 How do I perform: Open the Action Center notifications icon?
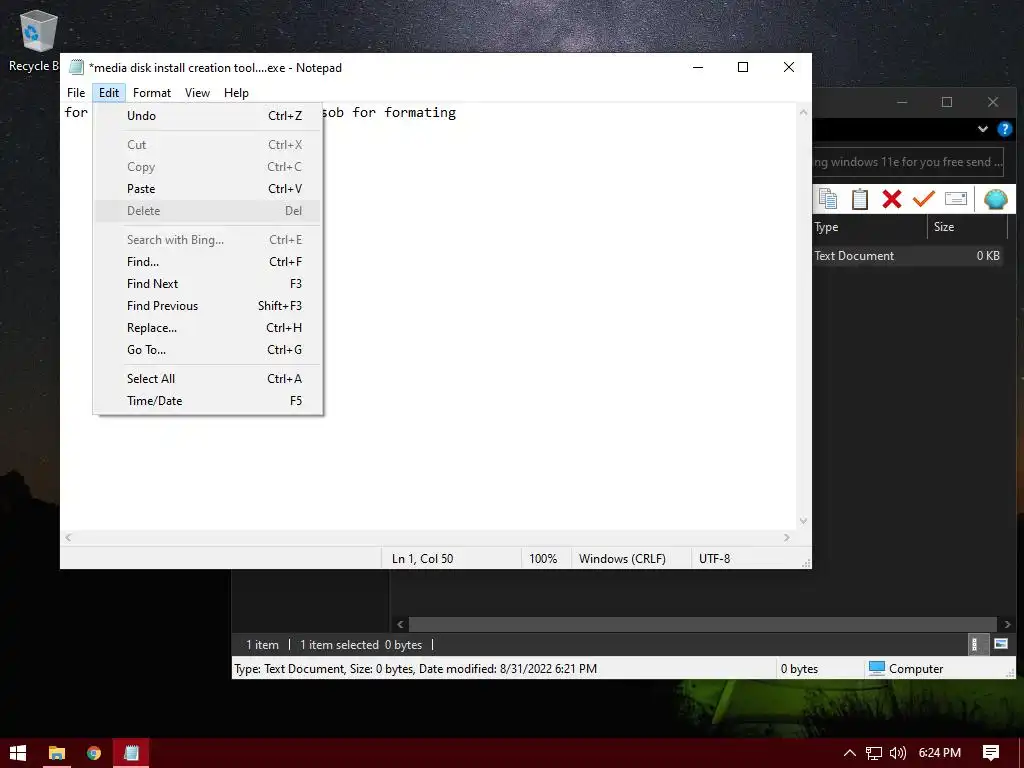pos(991,753)
